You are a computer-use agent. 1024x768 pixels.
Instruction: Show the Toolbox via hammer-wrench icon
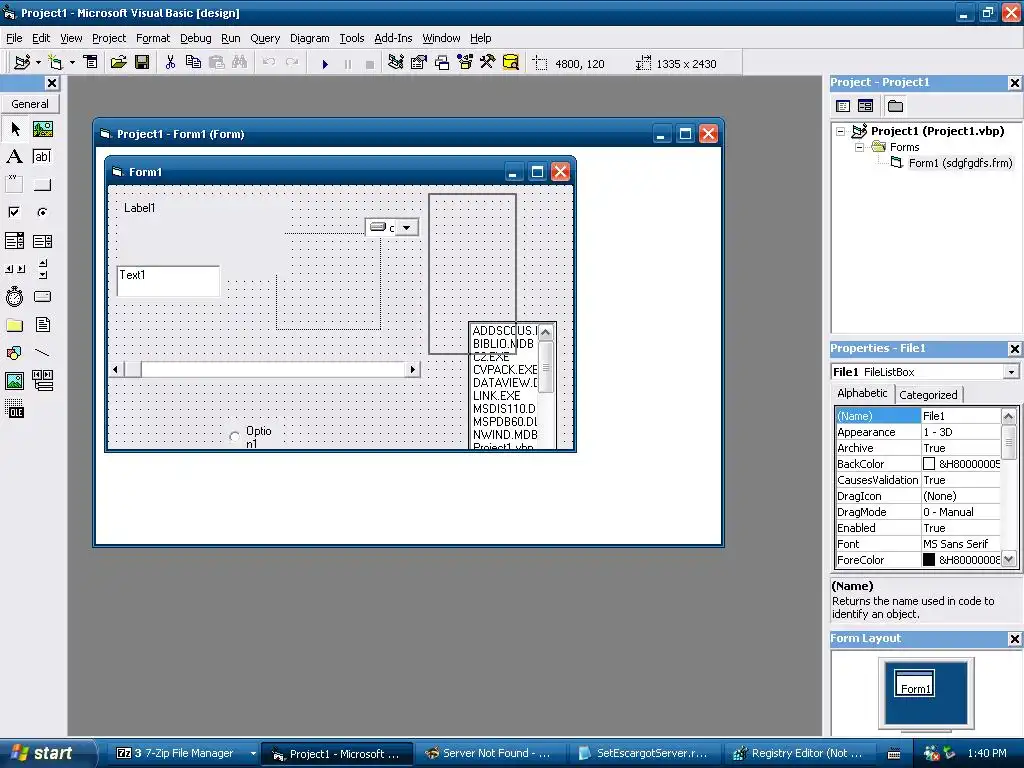click(488, 63)
